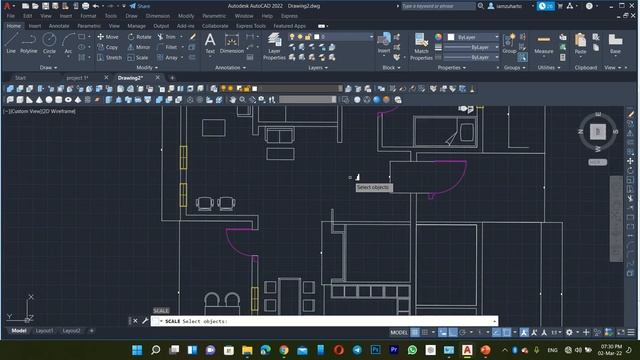Click the Erase tool icon

(193, 37)
